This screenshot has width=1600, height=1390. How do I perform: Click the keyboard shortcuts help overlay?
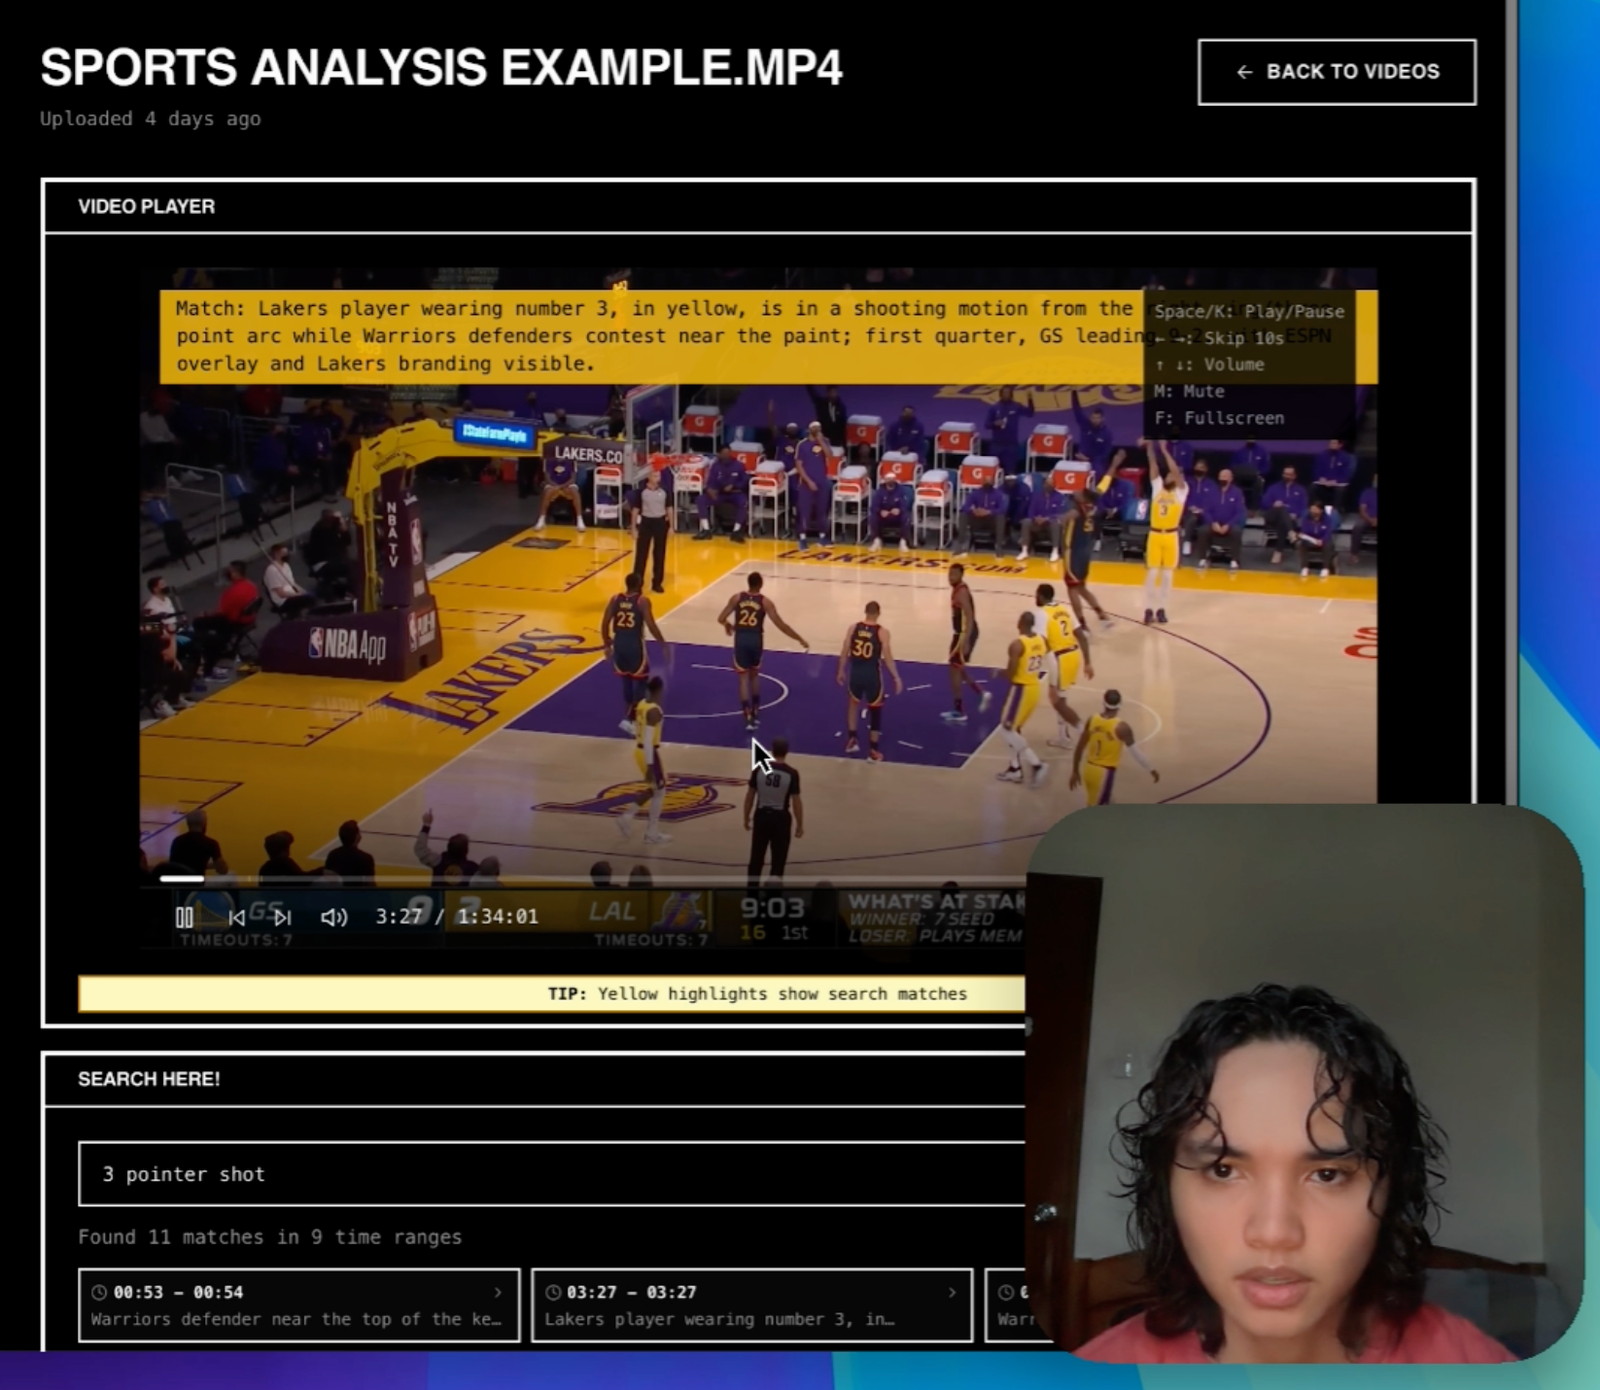click(1248, 366)
